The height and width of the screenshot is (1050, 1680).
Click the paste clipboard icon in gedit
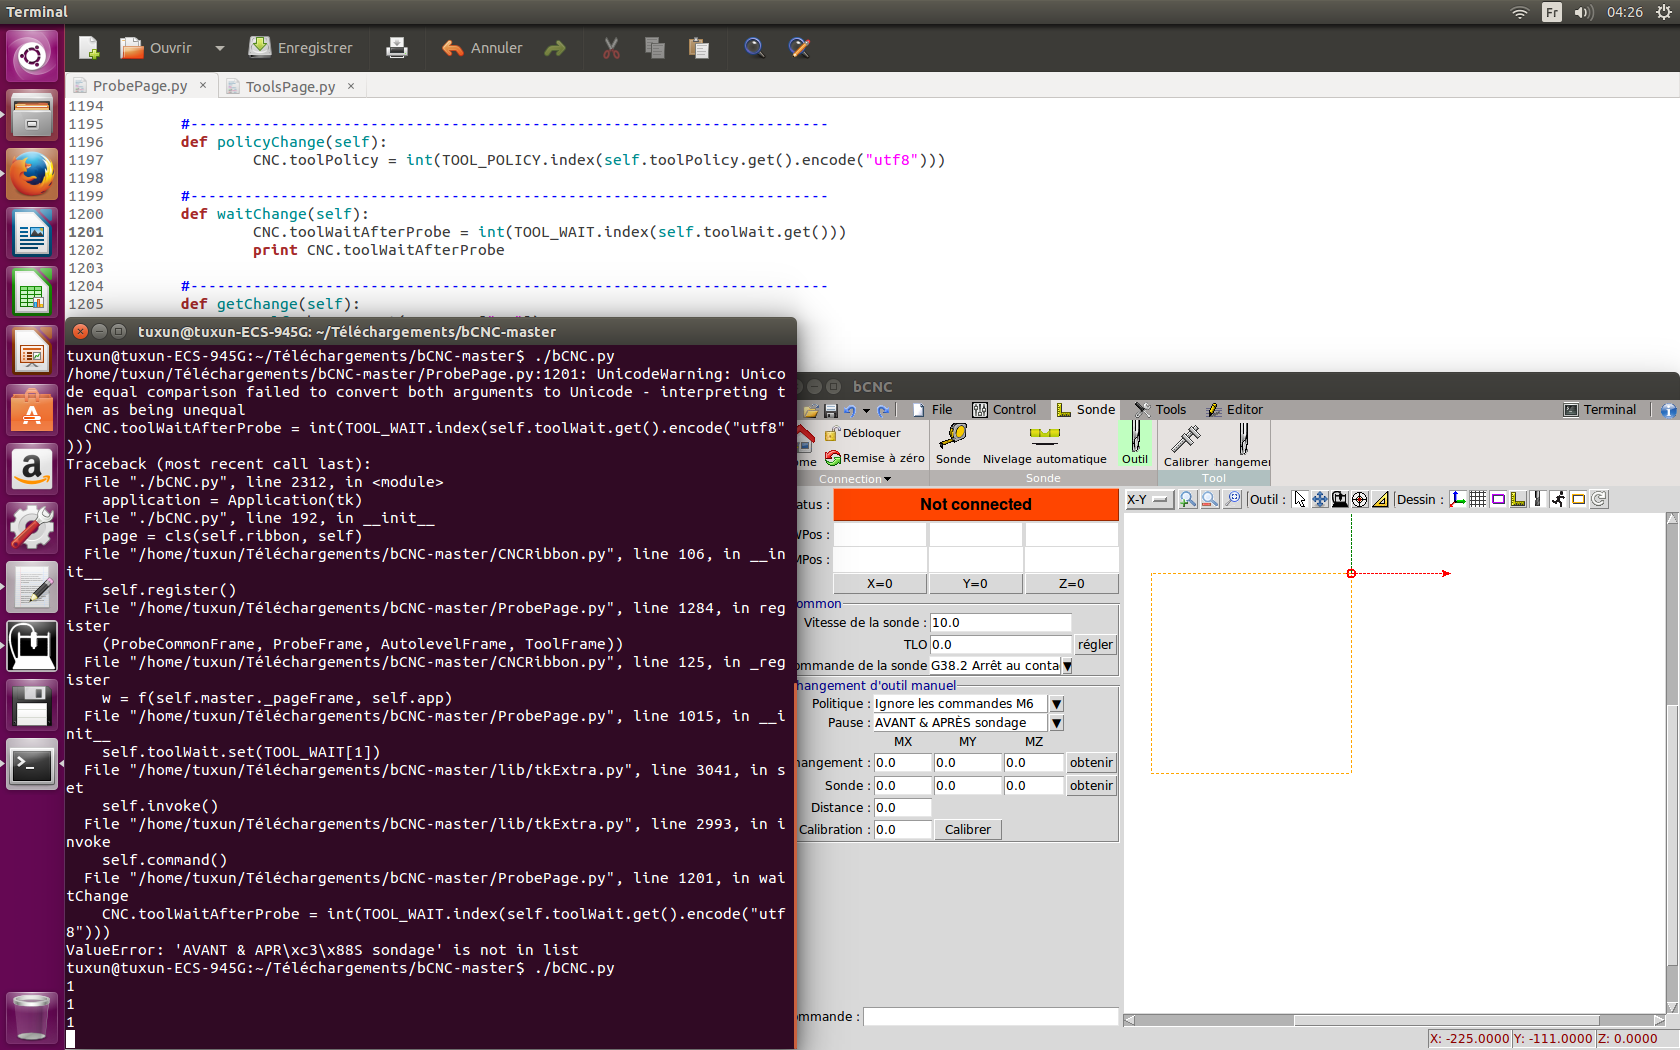click(x=699, y=47)
